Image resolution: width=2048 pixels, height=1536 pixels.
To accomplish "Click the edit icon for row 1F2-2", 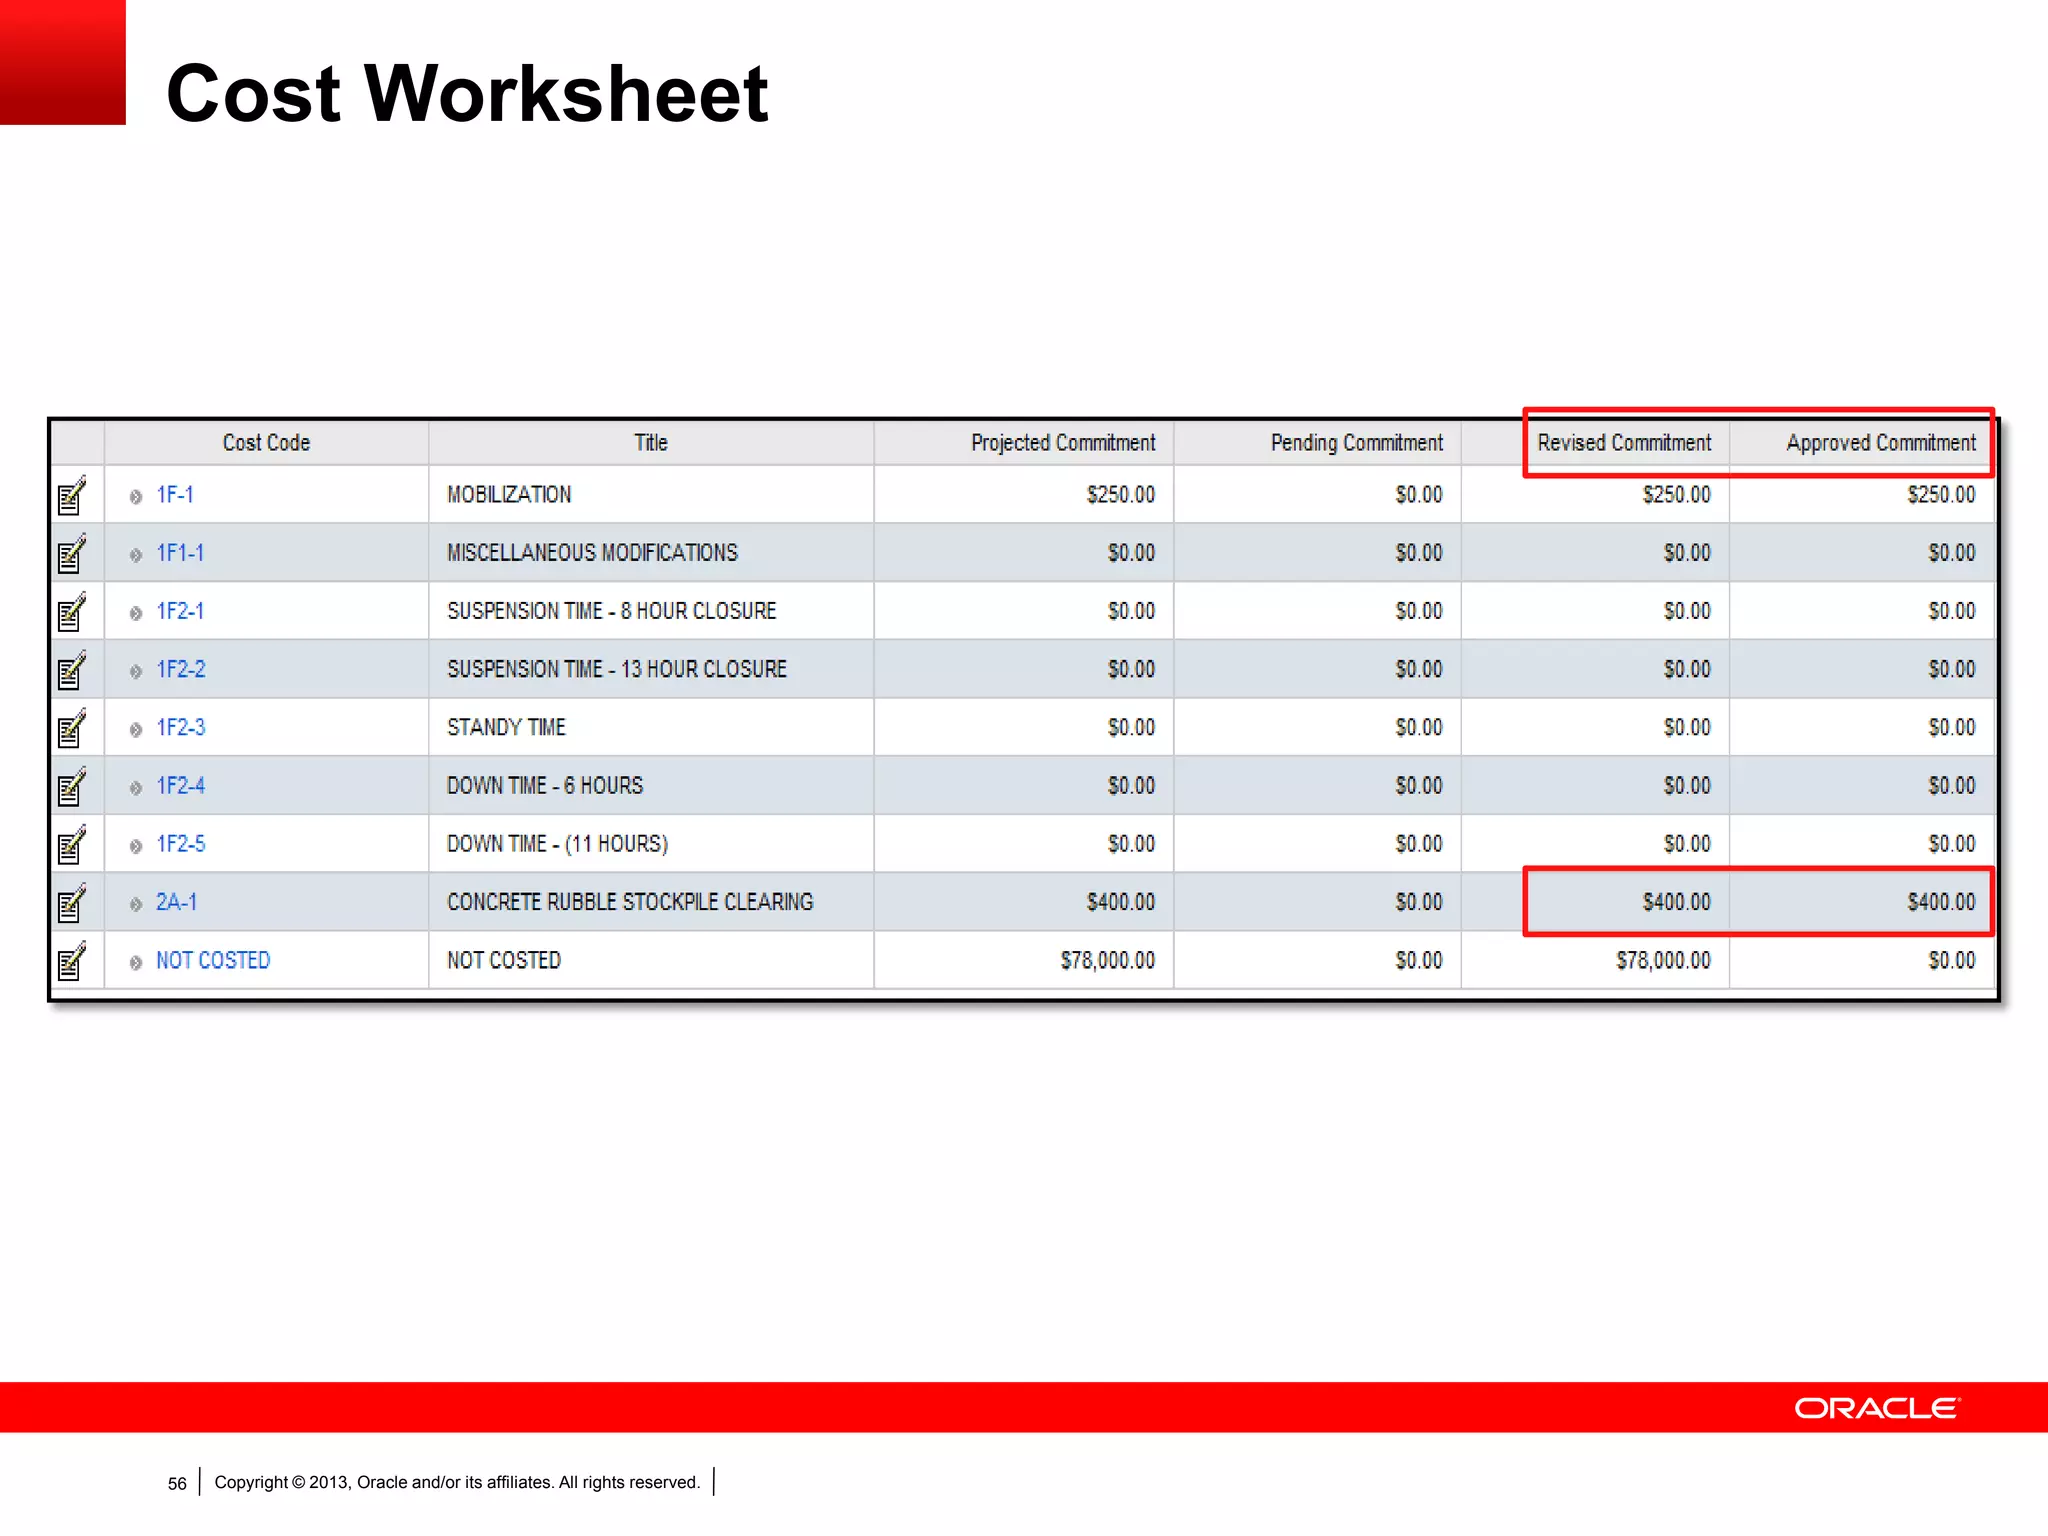I will click(72, 669).
